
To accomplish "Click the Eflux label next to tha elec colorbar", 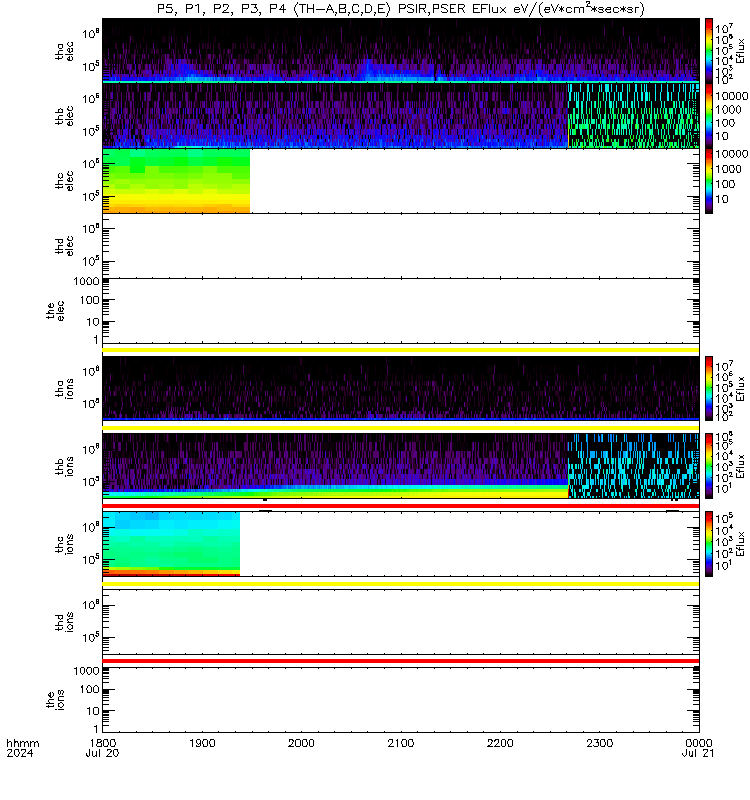I will click(741, 51).
